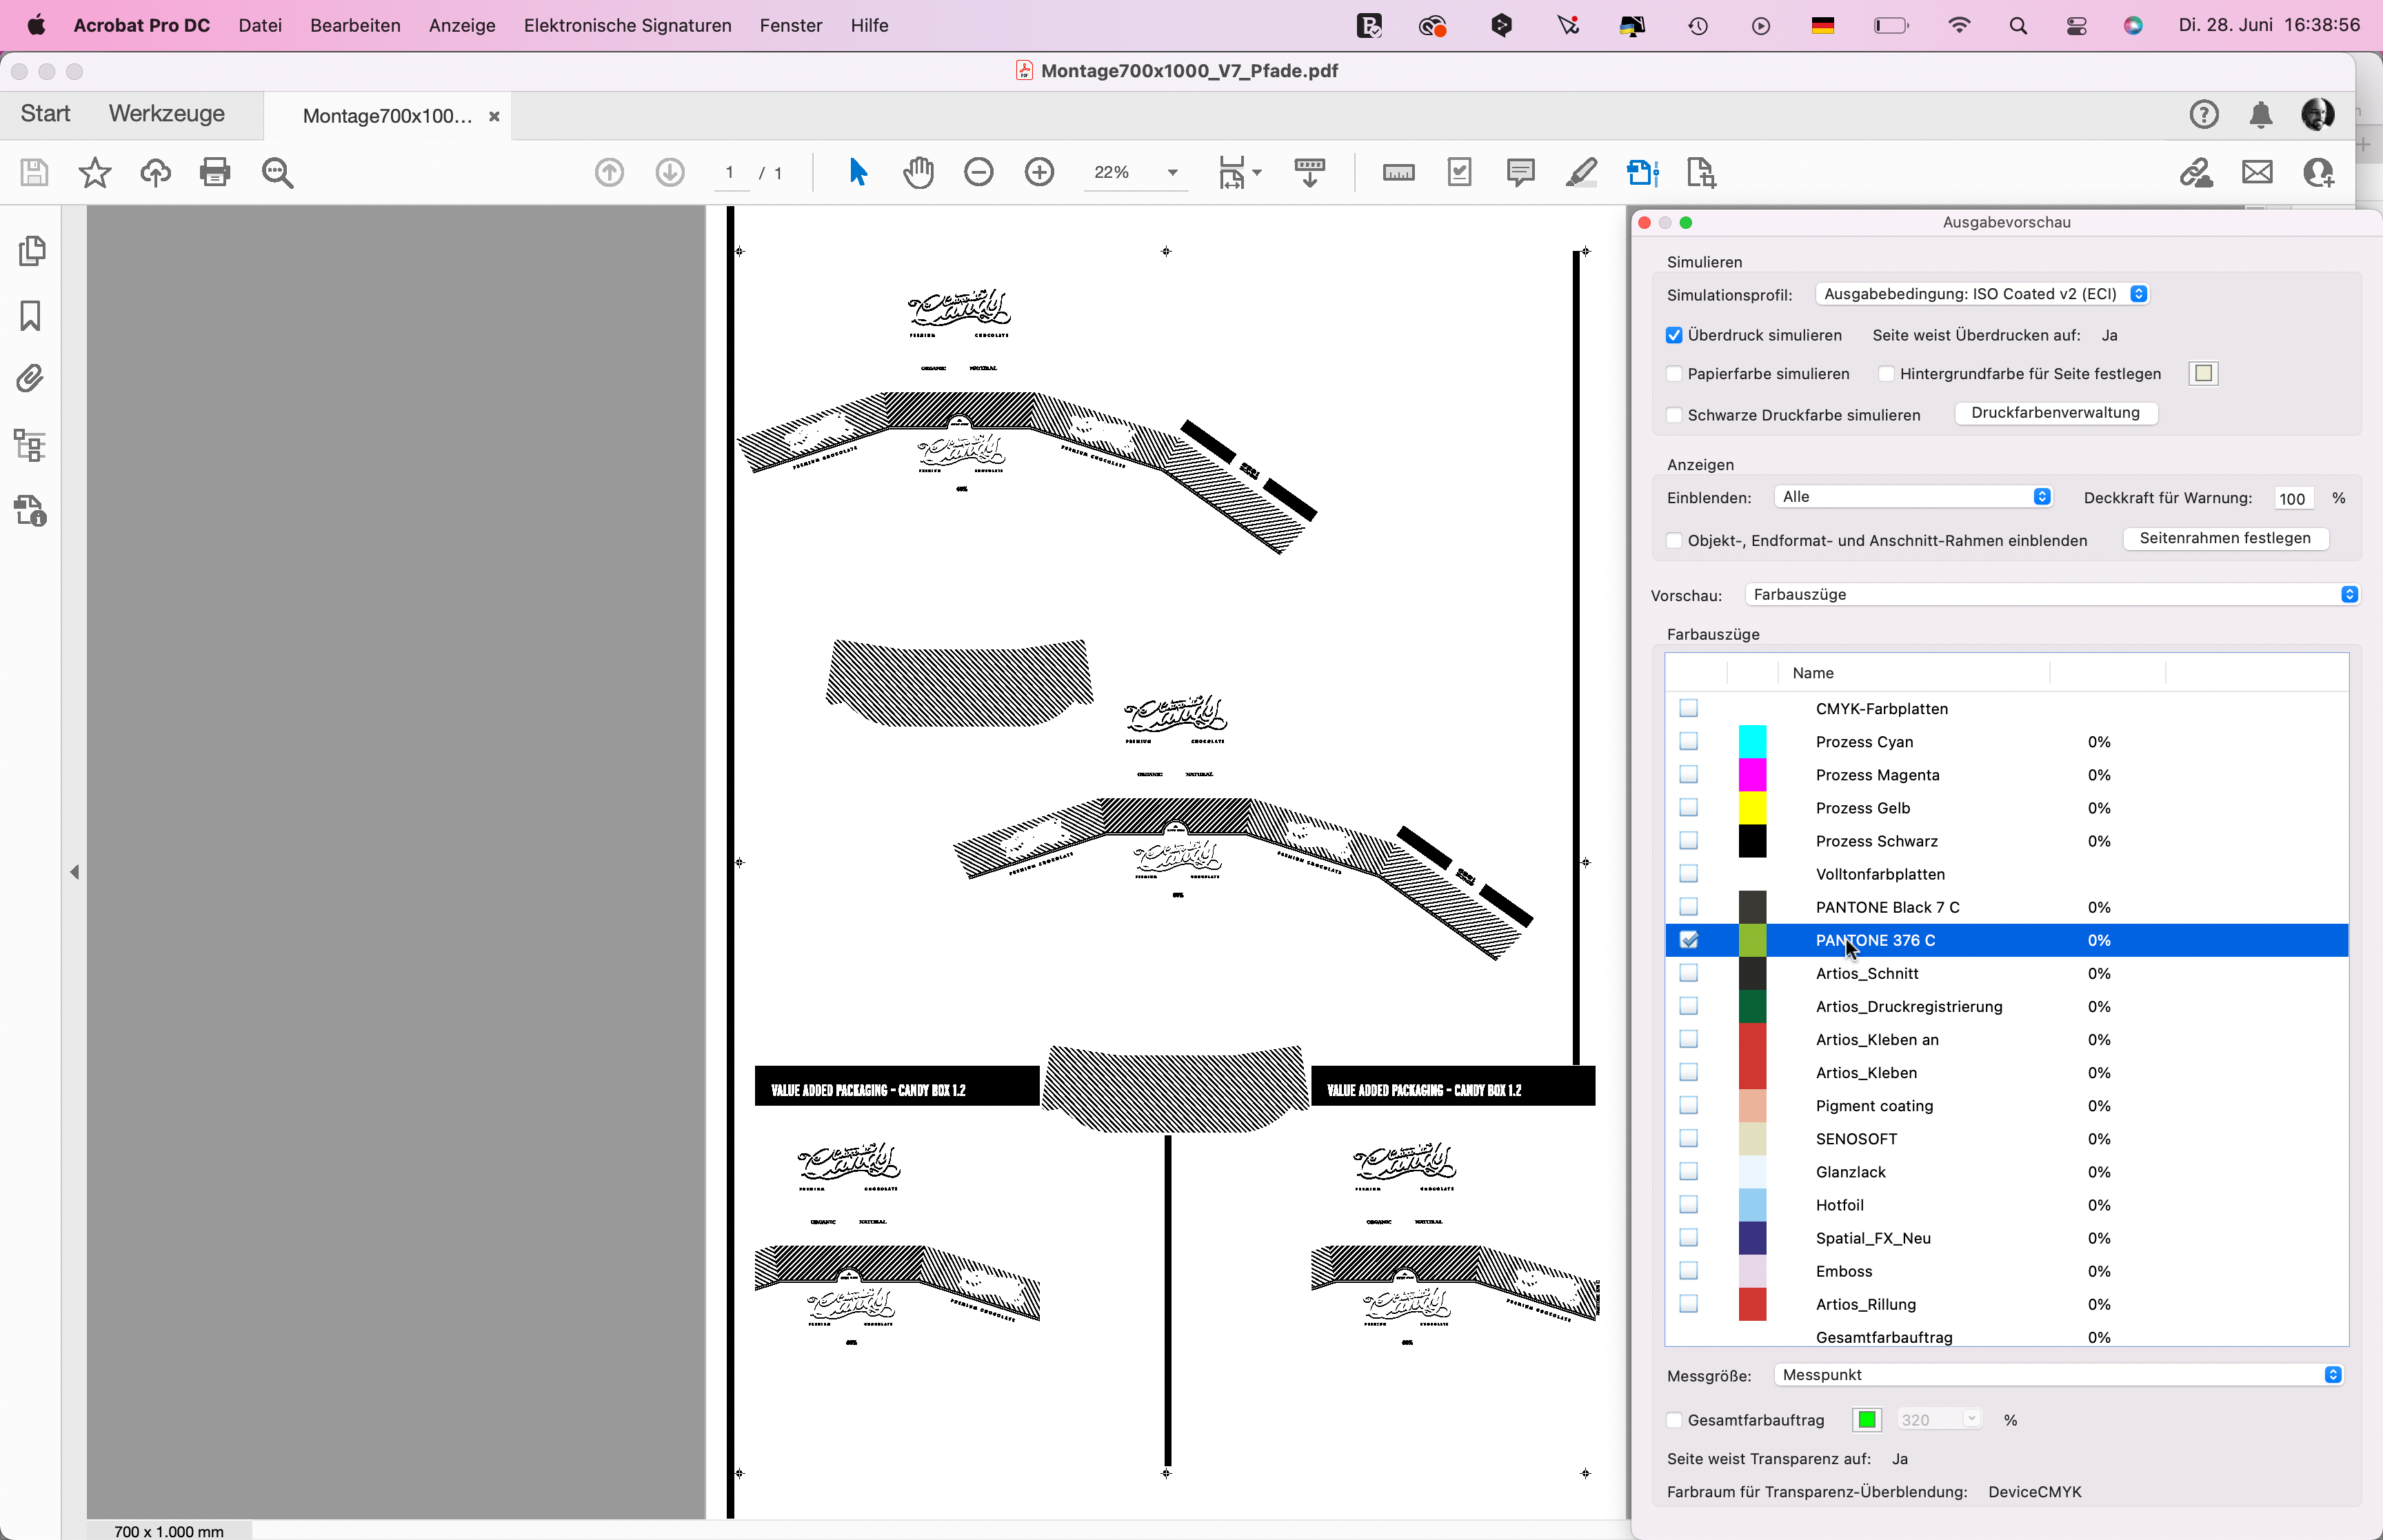Open Elektronische Signaturen menu
Viewport: 2383px width, 1540px height.
[x=627, y=26]
